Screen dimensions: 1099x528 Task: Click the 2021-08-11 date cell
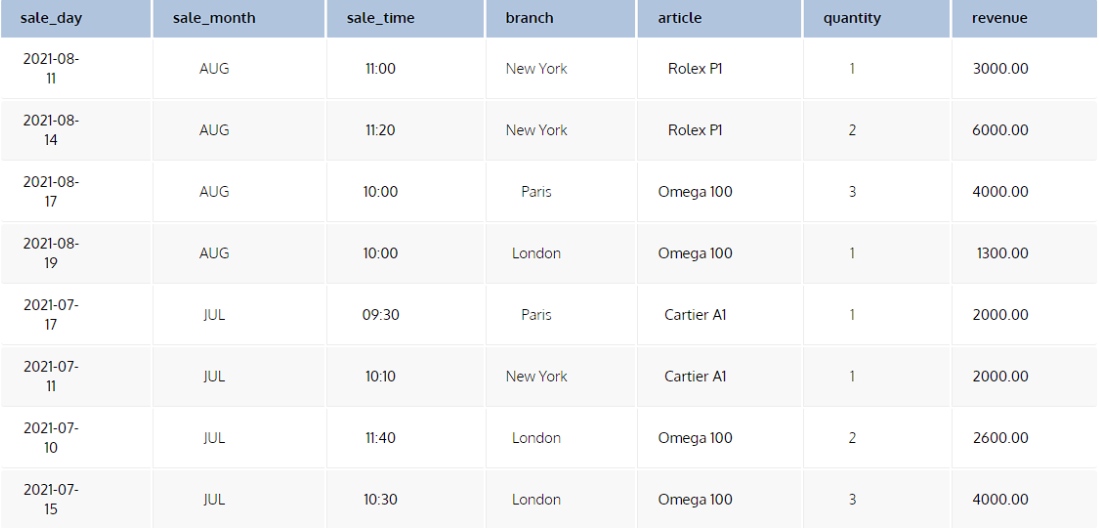(51, 68)
